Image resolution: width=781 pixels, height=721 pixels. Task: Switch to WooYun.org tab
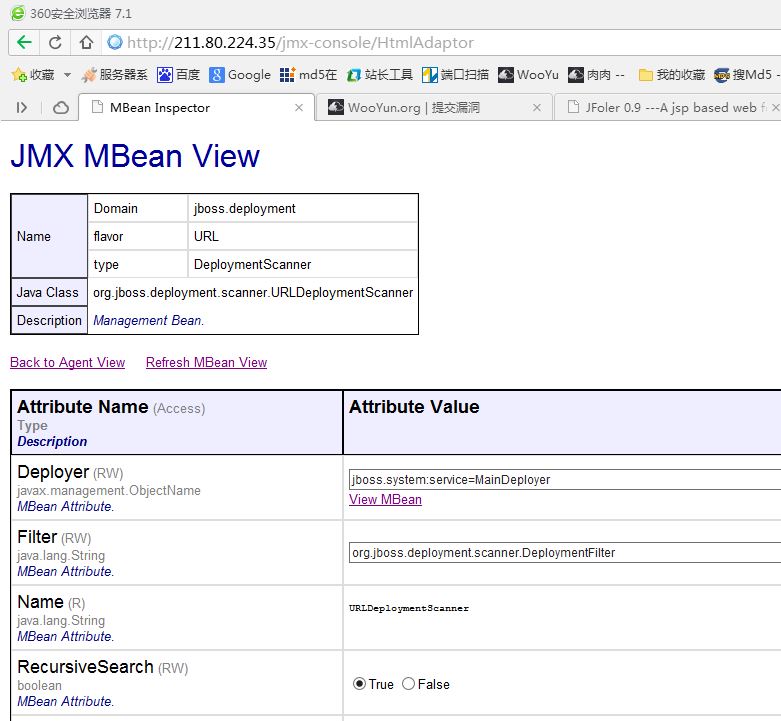(434, 108)
